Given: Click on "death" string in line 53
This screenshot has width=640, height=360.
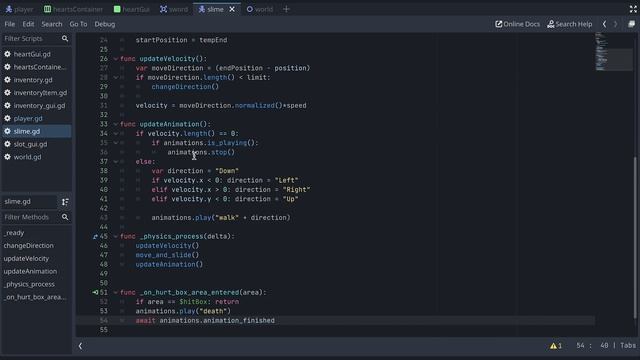Looking at the screenshot, I should 213,311.
